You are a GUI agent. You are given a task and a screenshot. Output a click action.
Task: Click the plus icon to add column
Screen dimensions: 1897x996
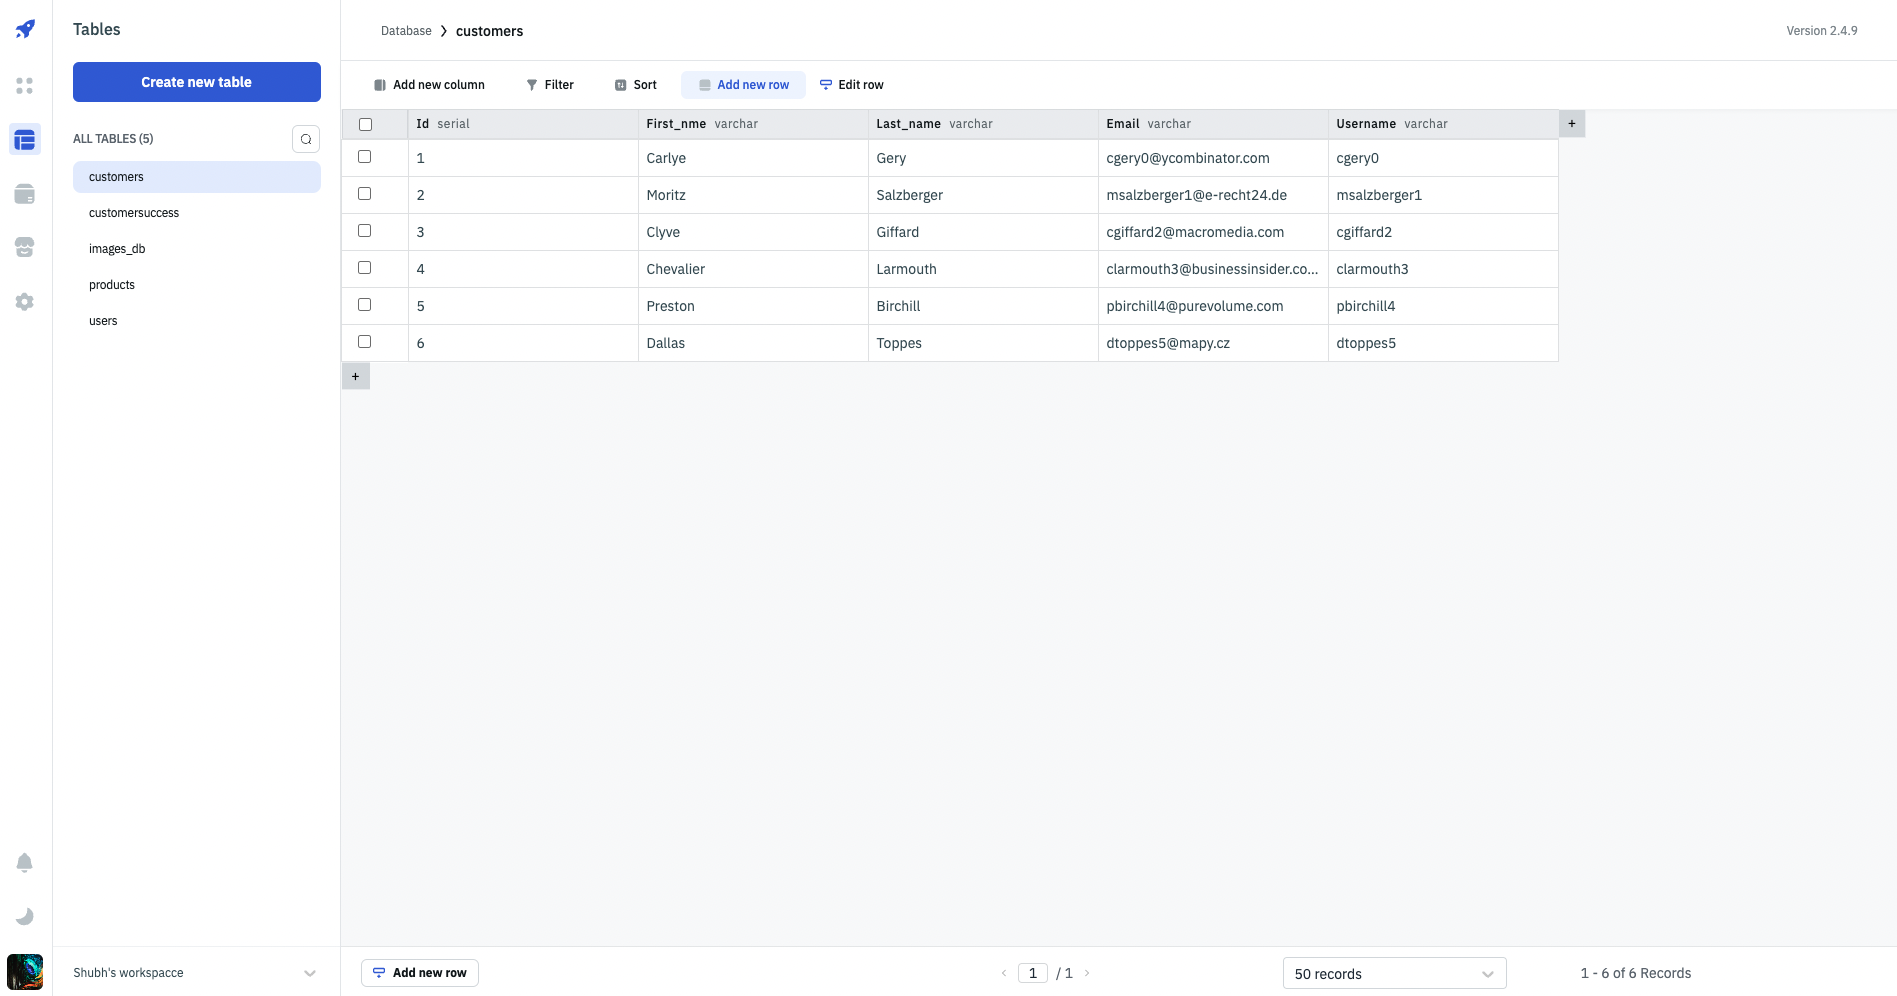point(1572,124)
